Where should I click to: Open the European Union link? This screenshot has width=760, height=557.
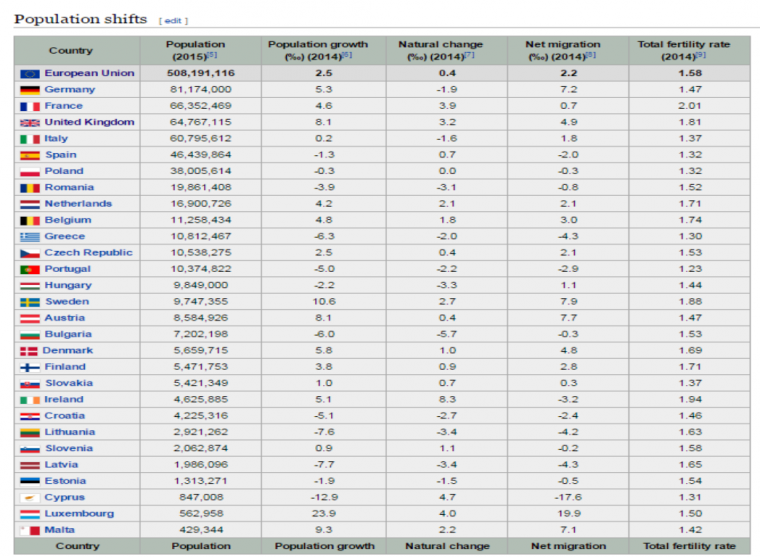coord(89,73)
